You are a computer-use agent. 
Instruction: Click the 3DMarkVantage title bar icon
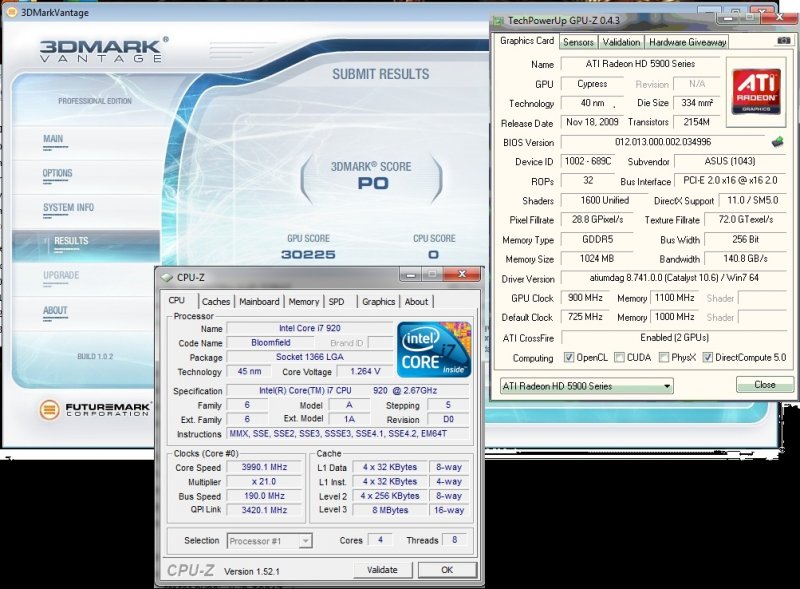tap(11, 12)
